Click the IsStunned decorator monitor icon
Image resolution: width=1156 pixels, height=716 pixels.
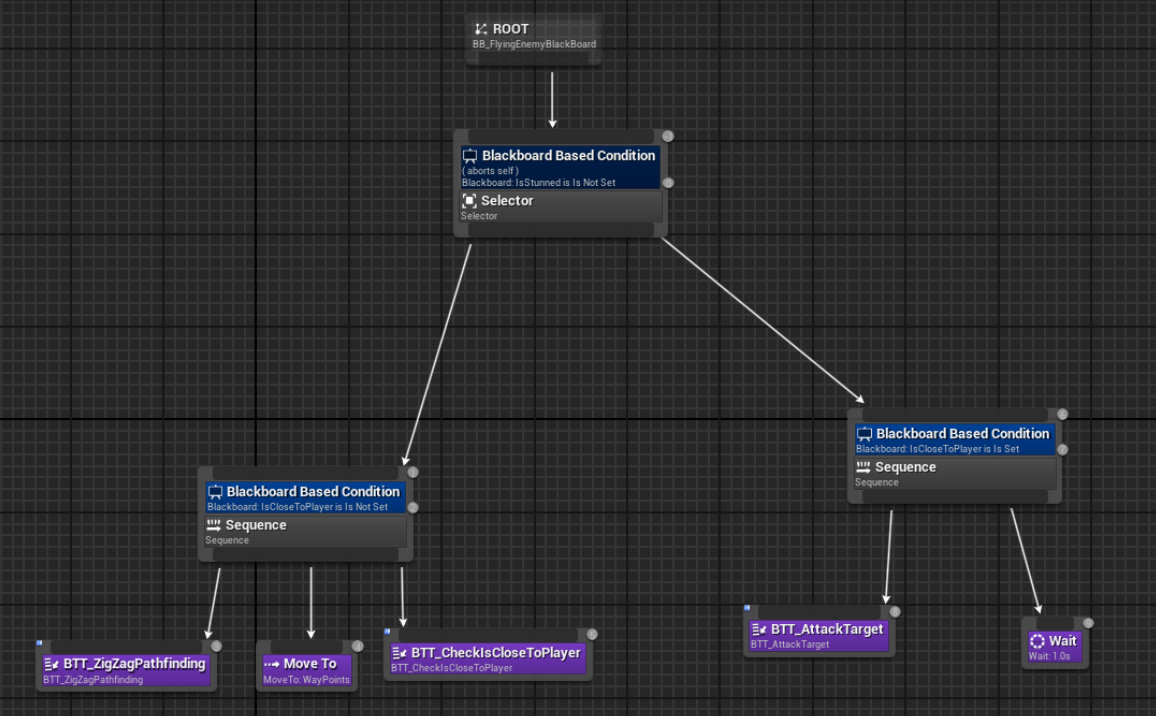470,156
